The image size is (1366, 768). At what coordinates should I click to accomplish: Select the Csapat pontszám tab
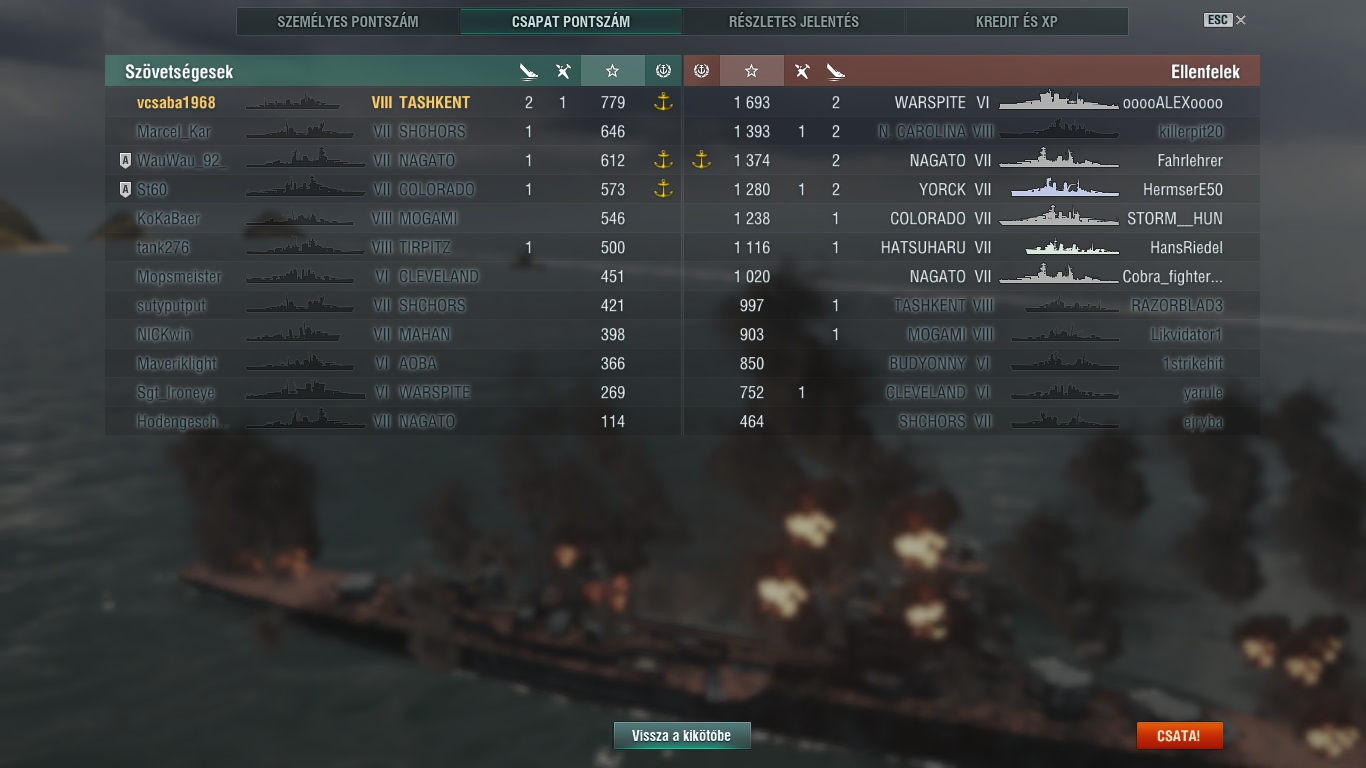pos(571,21)
